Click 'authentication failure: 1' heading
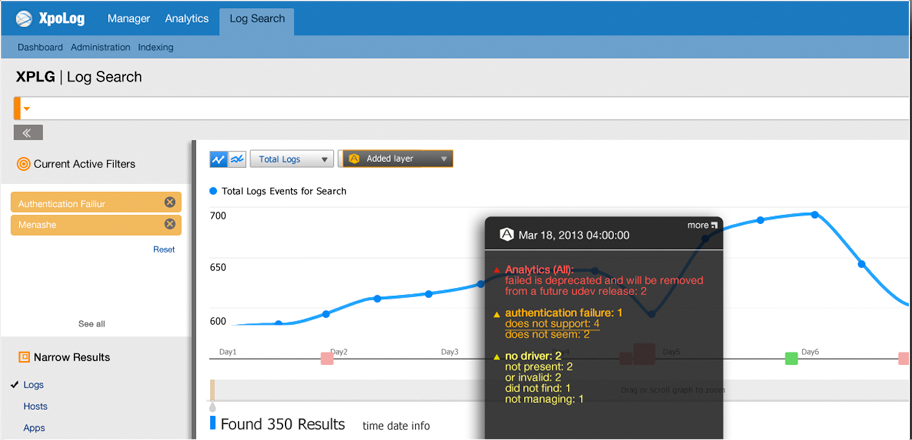 coord(564,313)
